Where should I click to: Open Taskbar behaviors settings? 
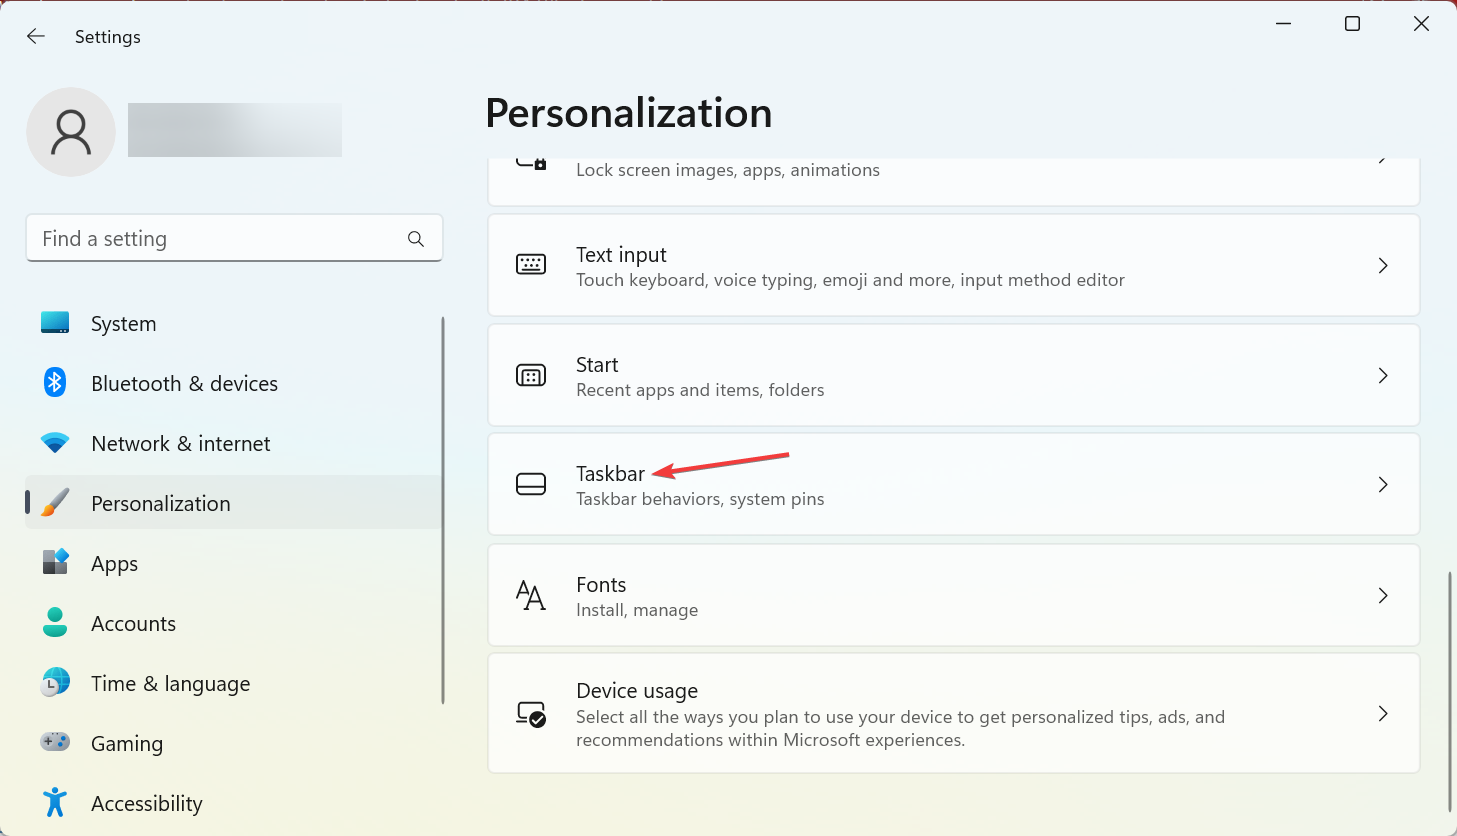tap(954, 485)
